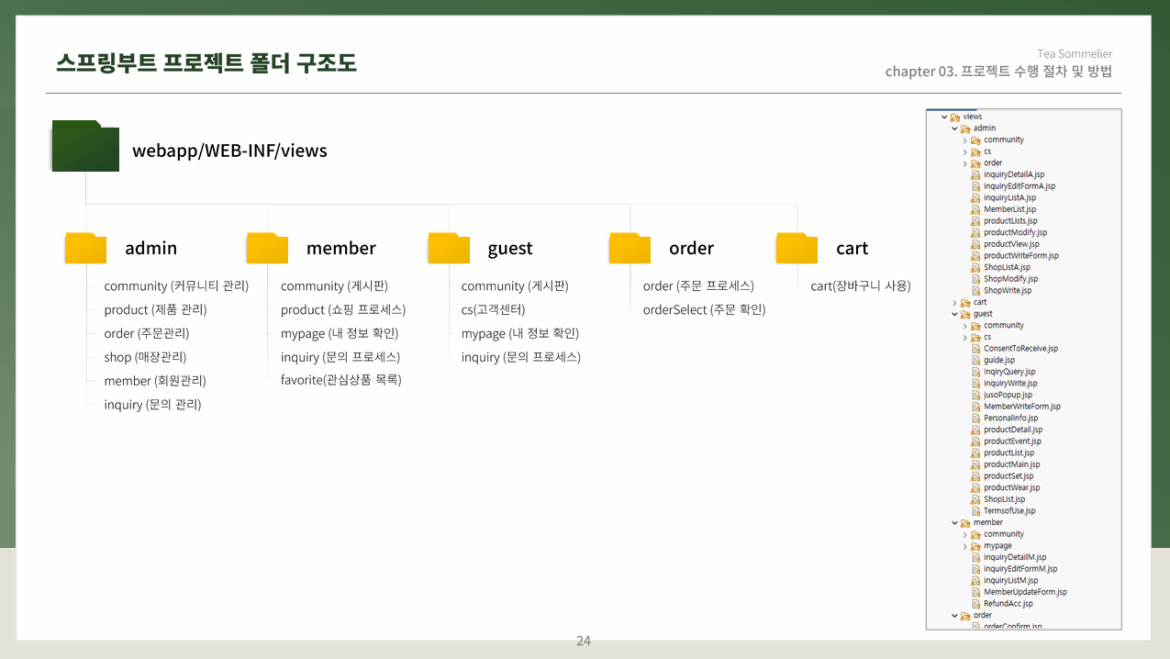Click the slide title '스프링부트 프로젝트 폴더 구조도'

point(206,63)
